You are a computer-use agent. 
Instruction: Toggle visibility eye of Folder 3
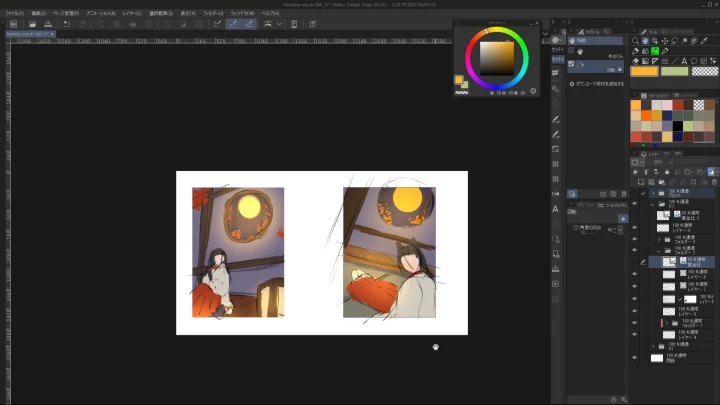(x=634, y=239)
